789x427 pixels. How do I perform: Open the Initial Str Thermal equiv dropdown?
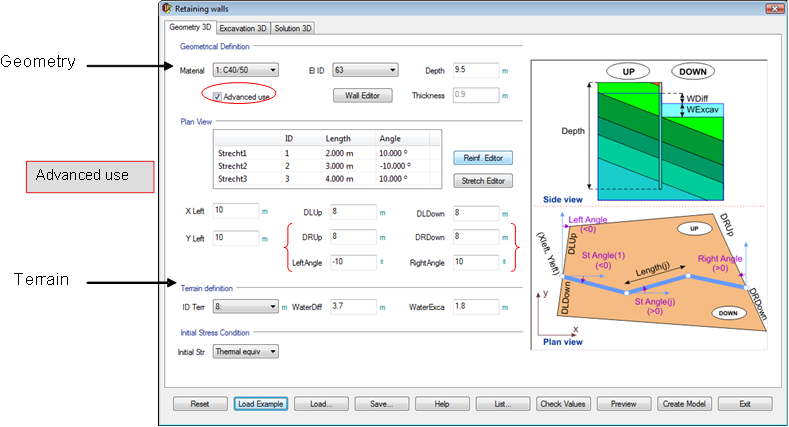[x=246, y=352]
